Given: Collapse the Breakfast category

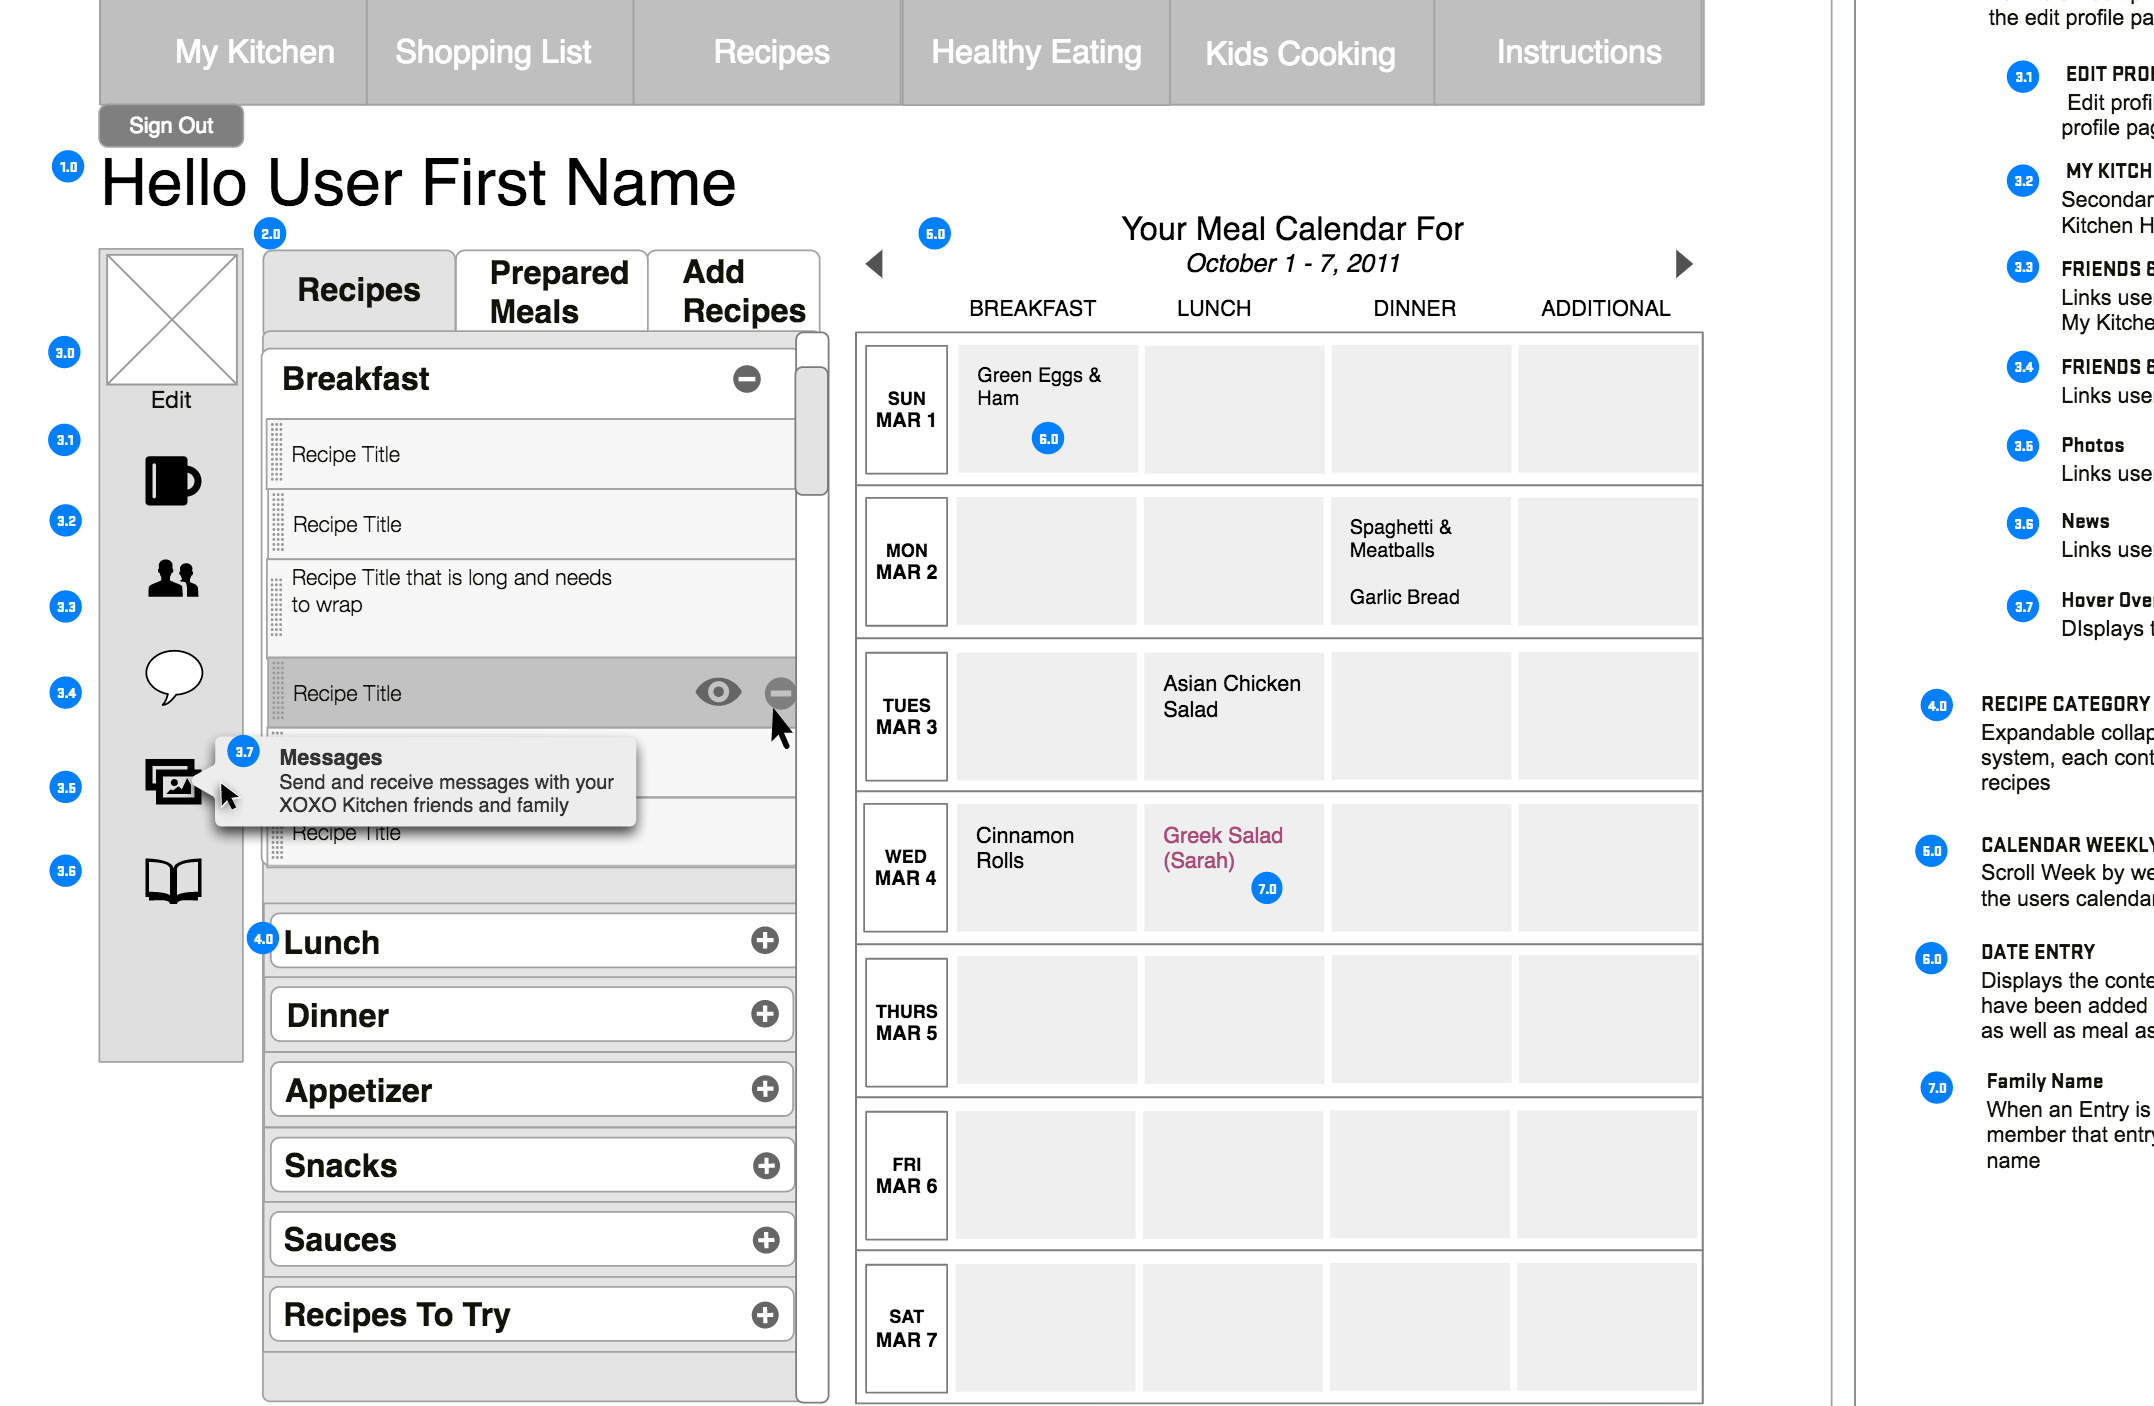Looking at the screenshot, I should (x=747, y=379).
